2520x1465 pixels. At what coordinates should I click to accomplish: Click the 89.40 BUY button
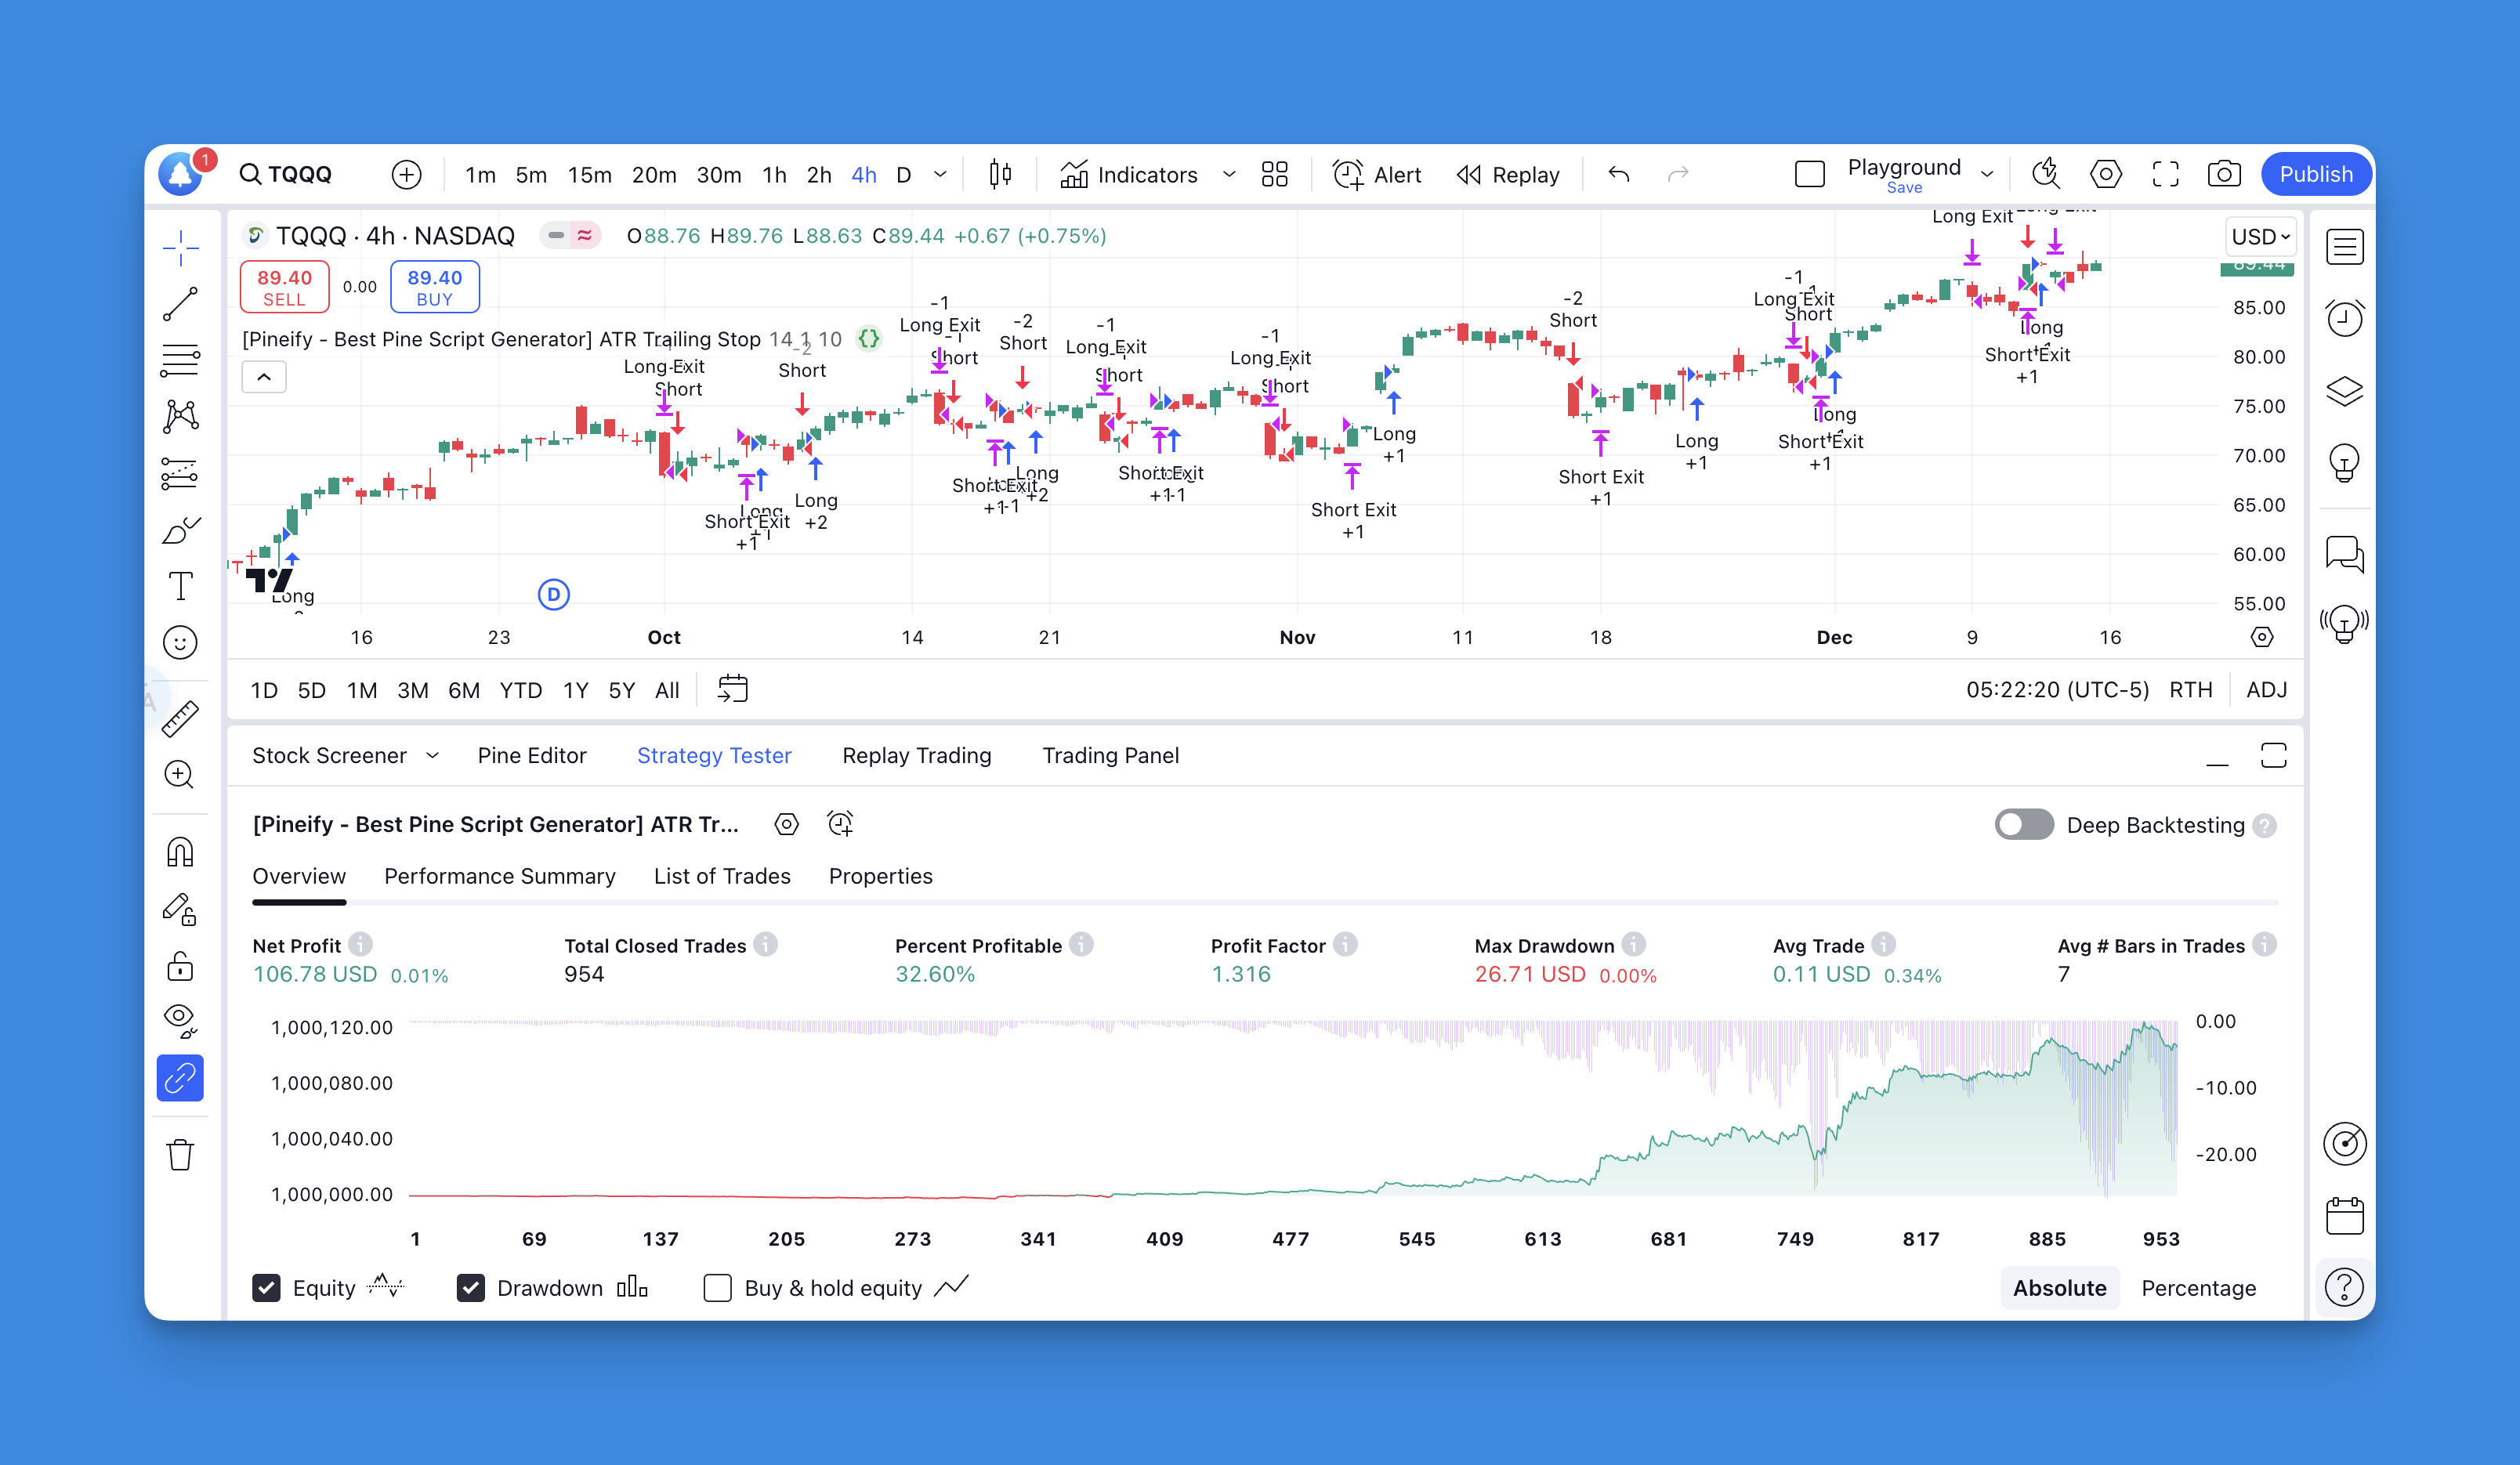[434, 287]
